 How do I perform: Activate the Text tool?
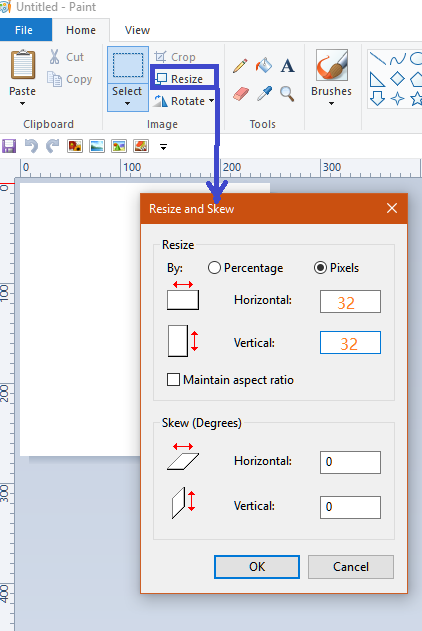click(x=287, y=66)
